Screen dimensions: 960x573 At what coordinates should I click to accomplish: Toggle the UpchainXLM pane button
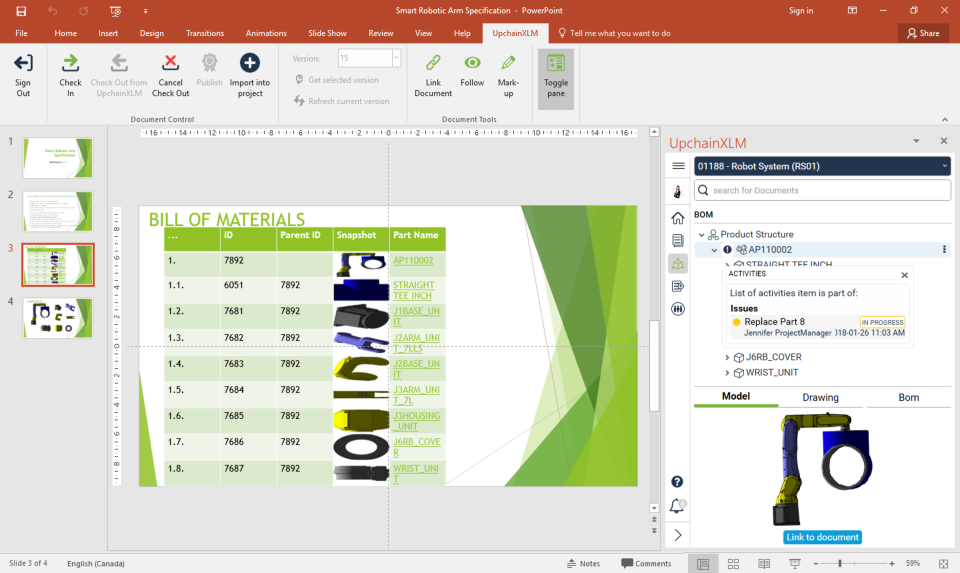tap(556, 75)
